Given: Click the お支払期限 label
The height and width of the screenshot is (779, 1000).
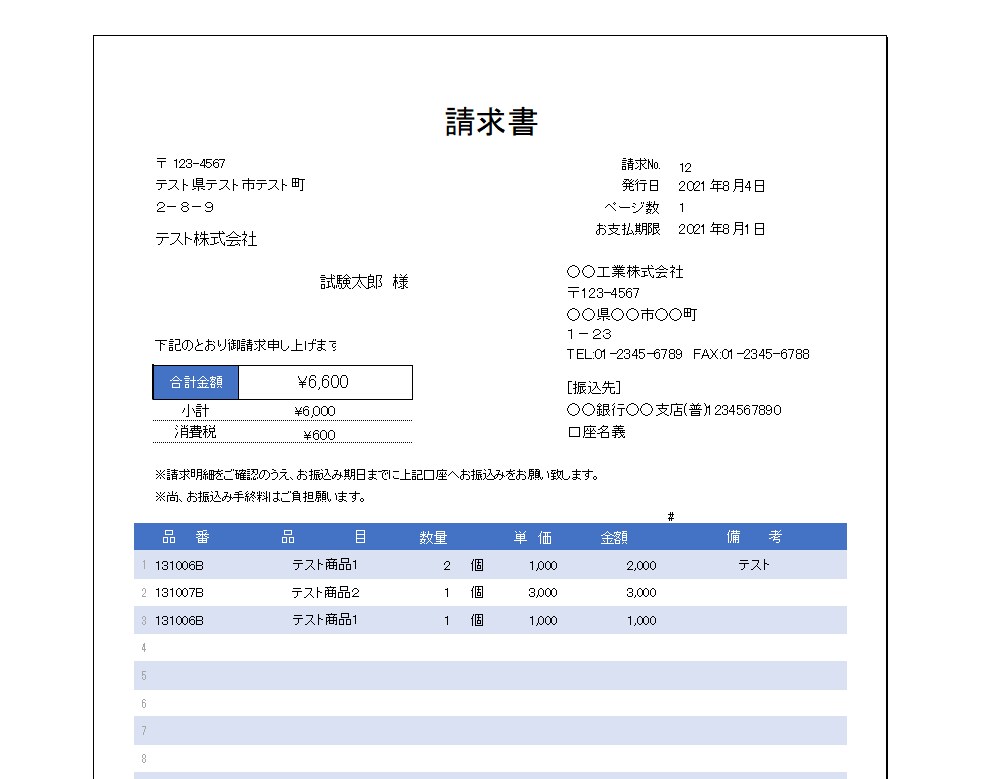Looking at the screenshot, I should tap(628, 228).
